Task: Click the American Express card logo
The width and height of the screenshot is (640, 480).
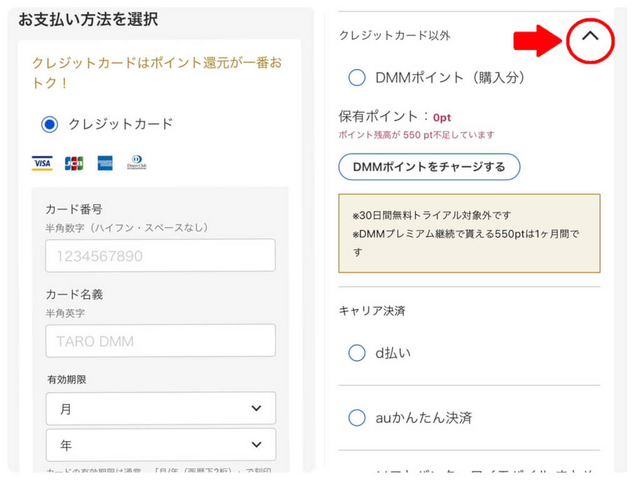Action: 105,163
